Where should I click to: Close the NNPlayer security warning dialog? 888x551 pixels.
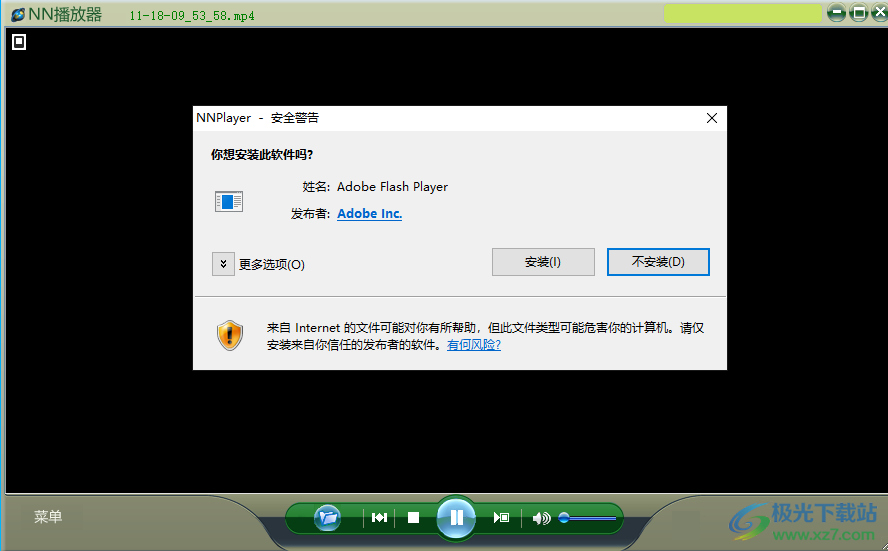click(x=712, y=118)
